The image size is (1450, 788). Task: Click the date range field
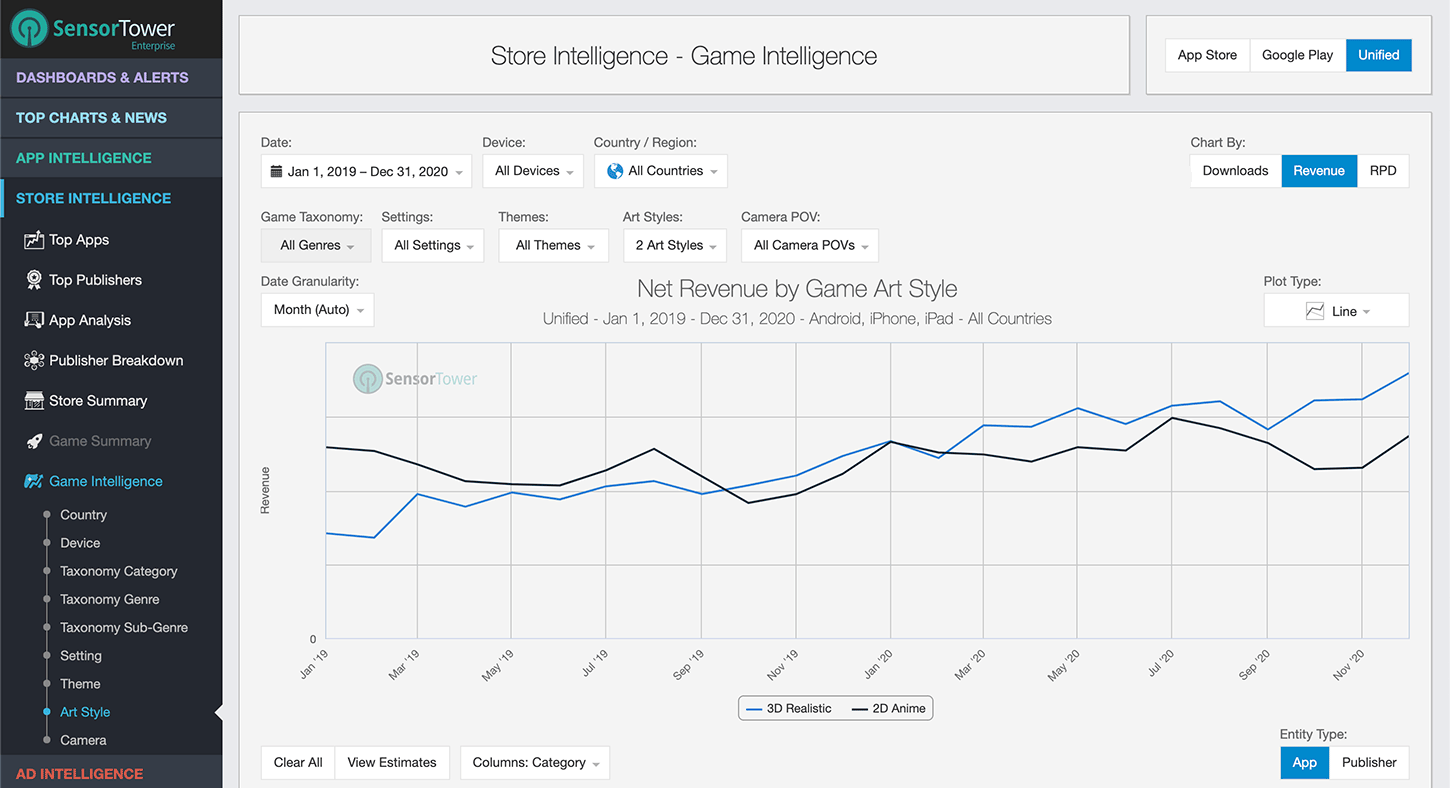pyautogui.click(x=365, y=170)
